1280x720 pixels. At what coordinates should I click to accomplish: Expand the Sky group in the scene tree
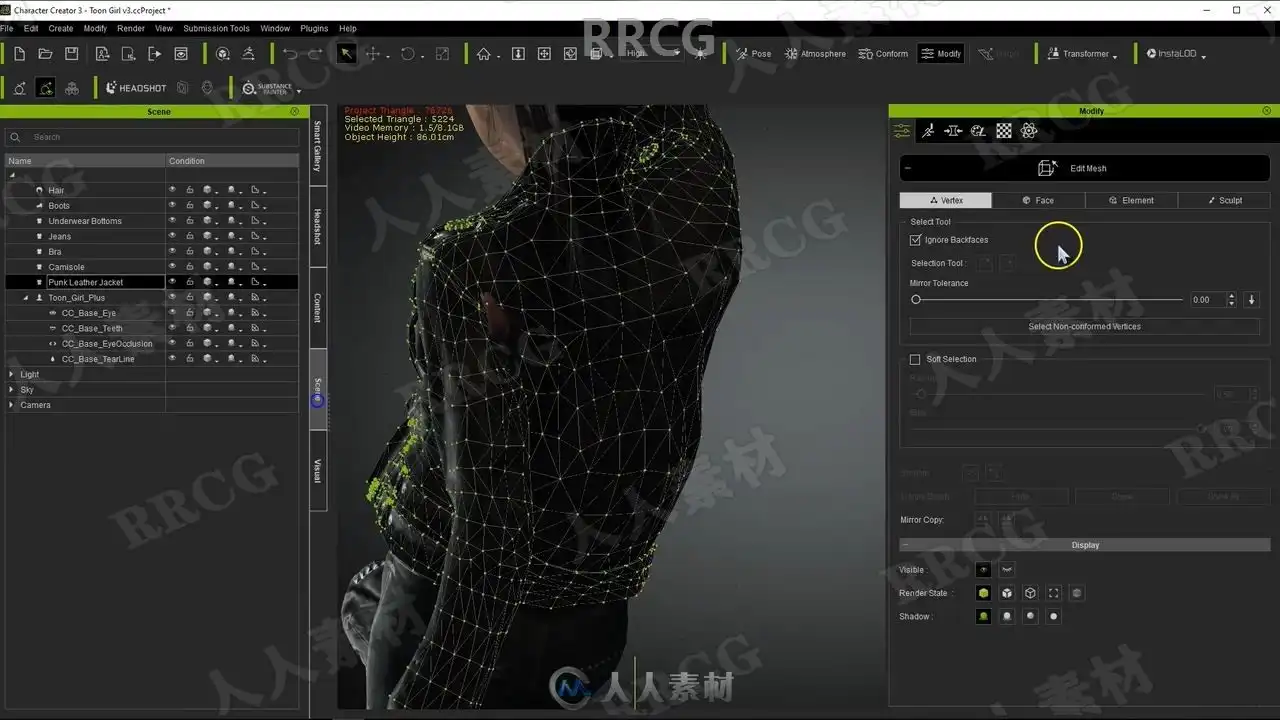[12, 390]
